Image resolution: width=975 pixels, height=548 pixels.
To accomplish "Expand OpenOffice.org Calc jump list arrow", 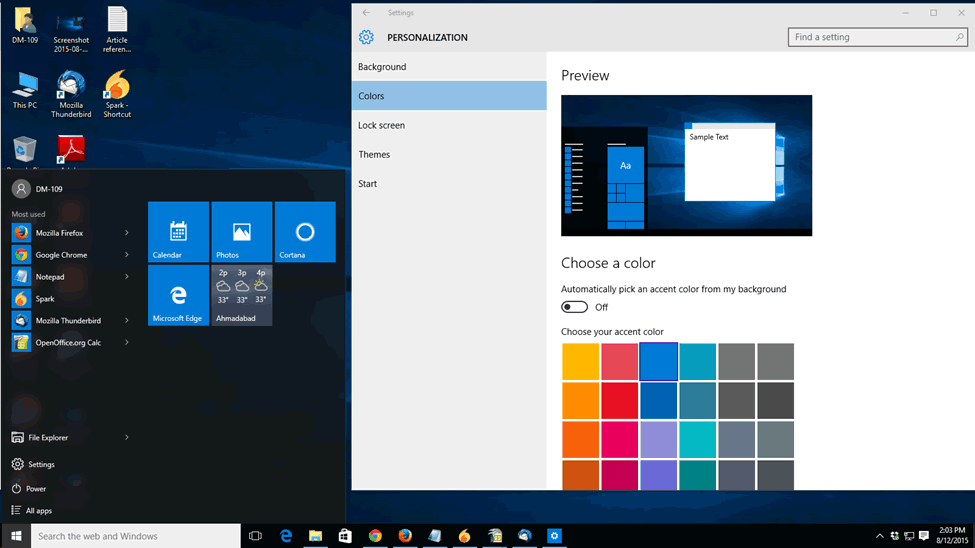I will (x=127, y=343).
